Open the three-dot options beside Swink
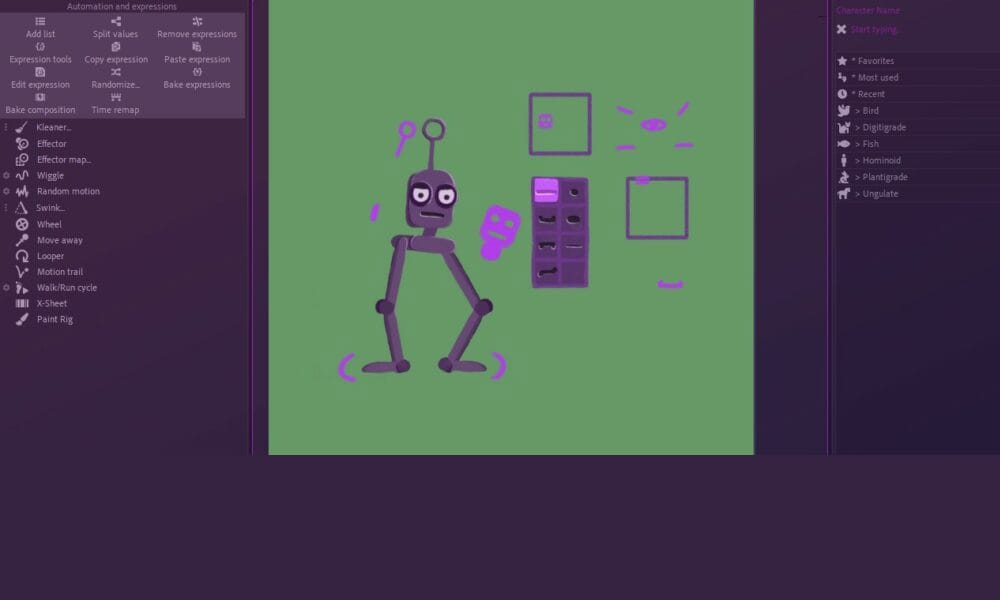Screen dimensions: 1000x600 [6, 208]
